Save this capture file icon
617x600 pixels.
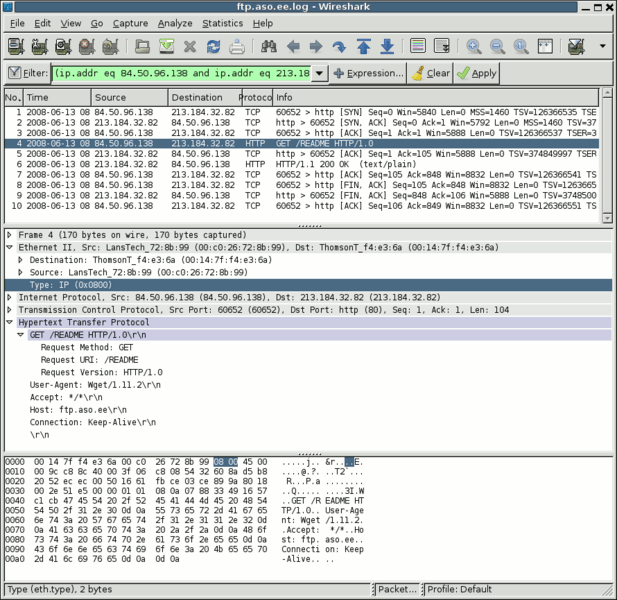pyautogui.click(x=166, y=46)
